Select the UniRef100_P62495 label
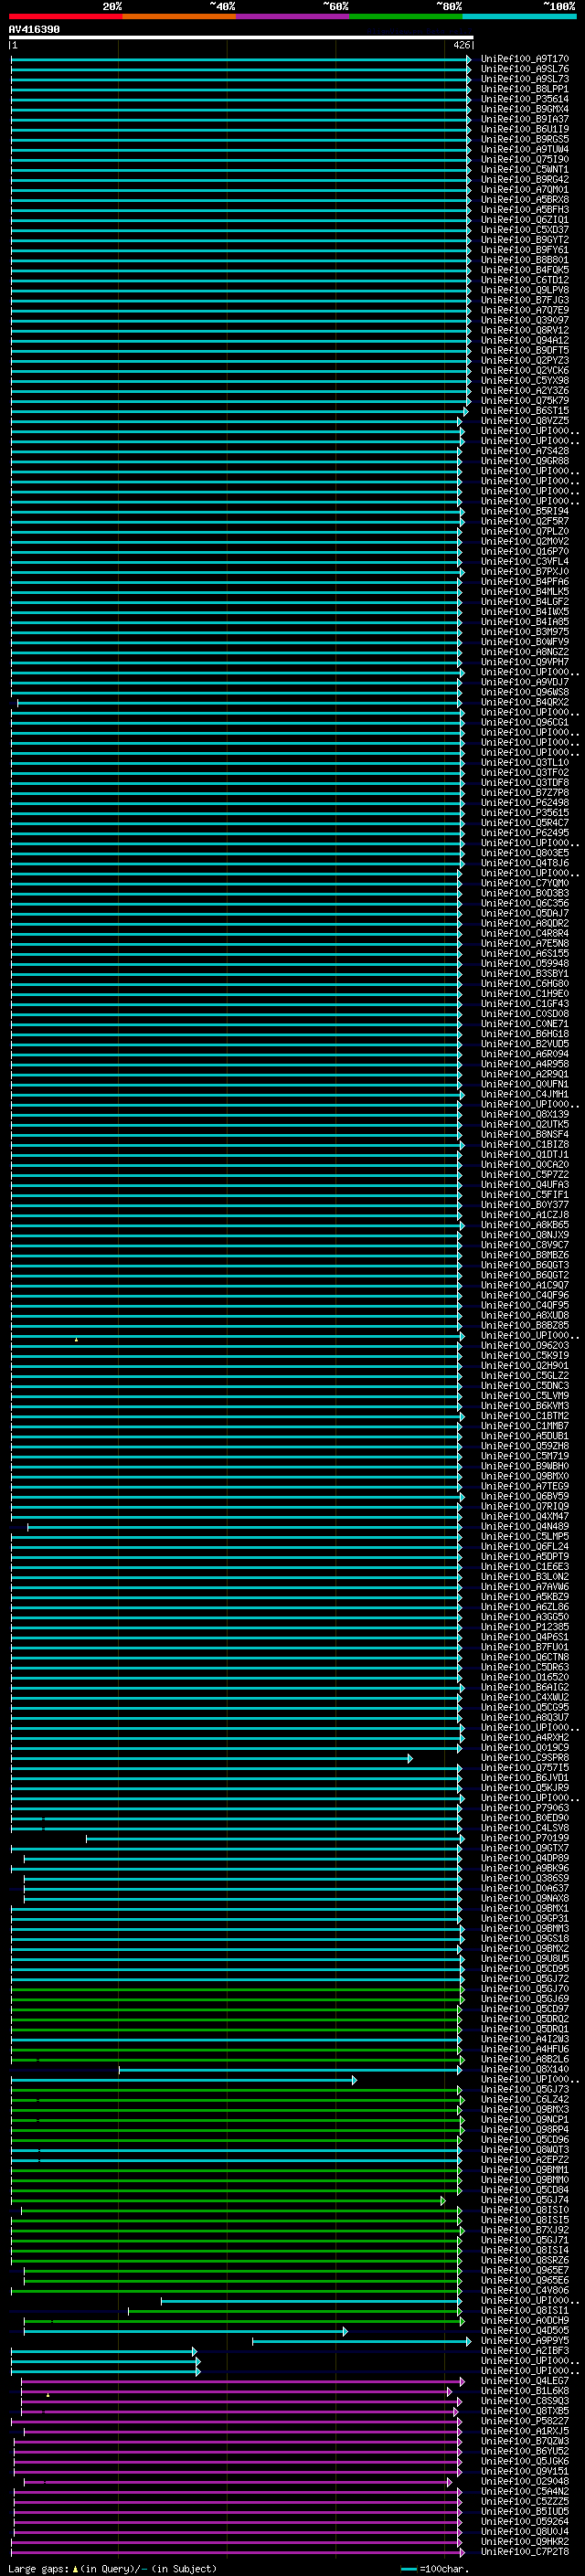Image resolution: width=585 pixels, height=2576 pixels. 524,833
